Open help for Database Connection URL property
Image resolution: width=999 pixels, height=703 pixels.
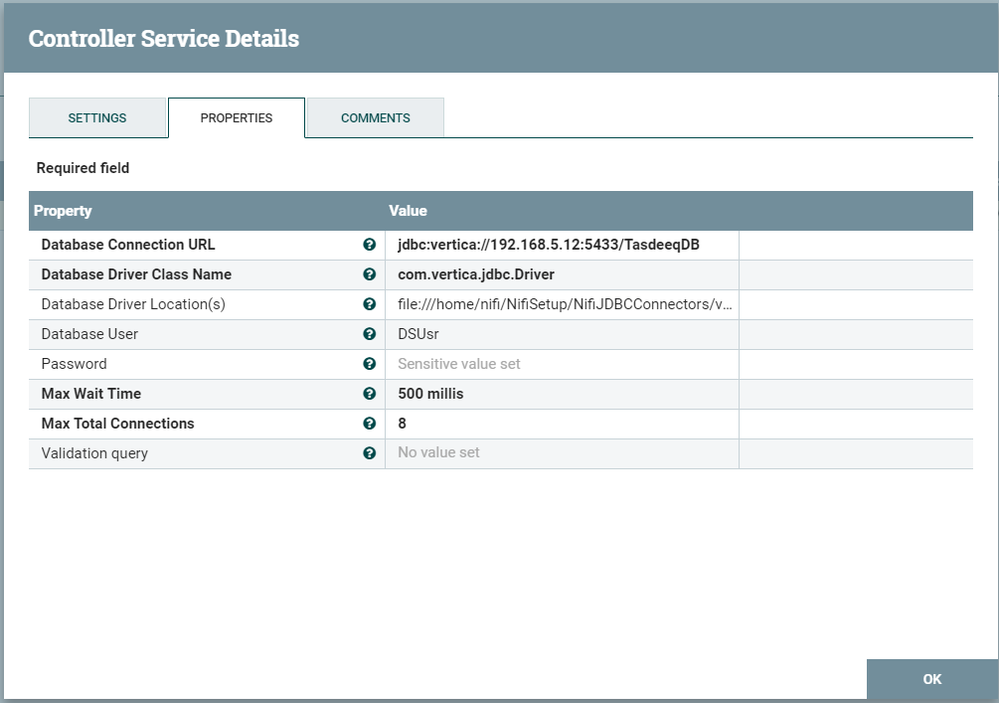(x=369, y=244)
